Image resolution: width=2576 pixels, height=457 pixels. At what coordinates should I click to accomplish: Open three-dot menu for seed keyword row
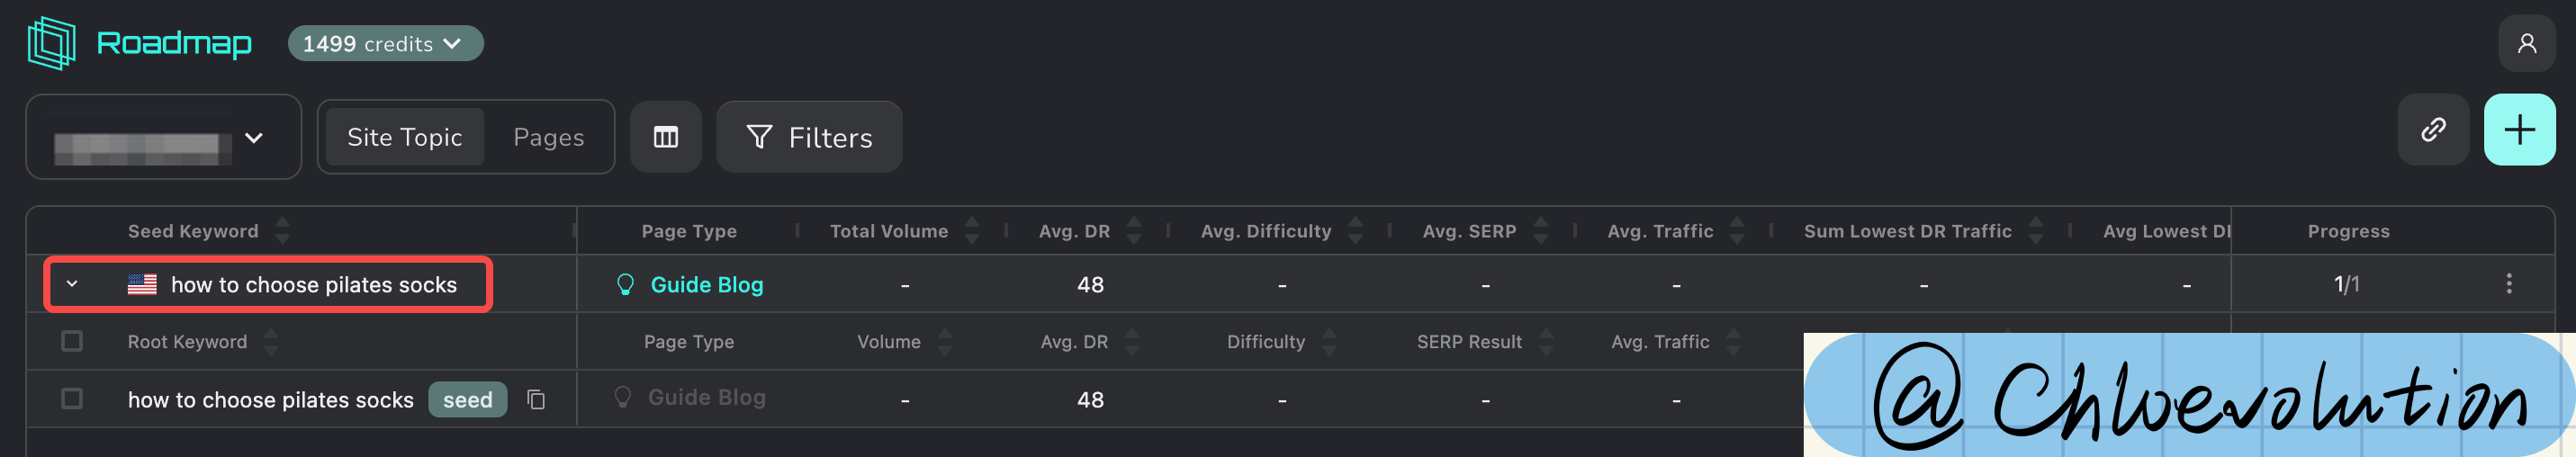(x=2508, y=284)
